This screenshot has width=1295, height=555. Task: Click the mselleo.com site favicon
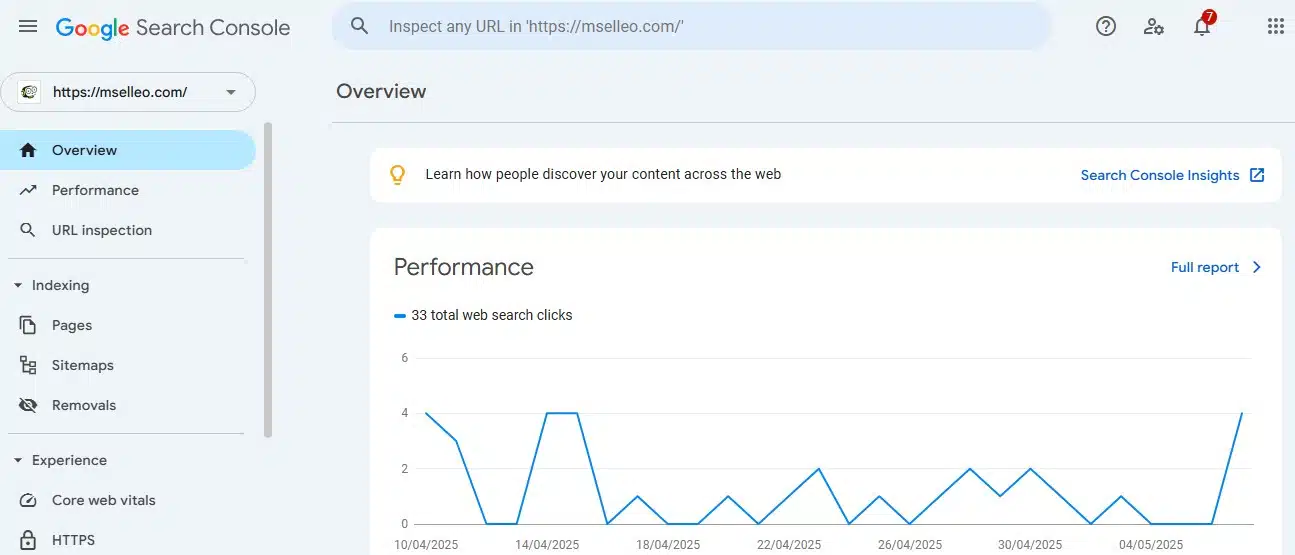29,92
